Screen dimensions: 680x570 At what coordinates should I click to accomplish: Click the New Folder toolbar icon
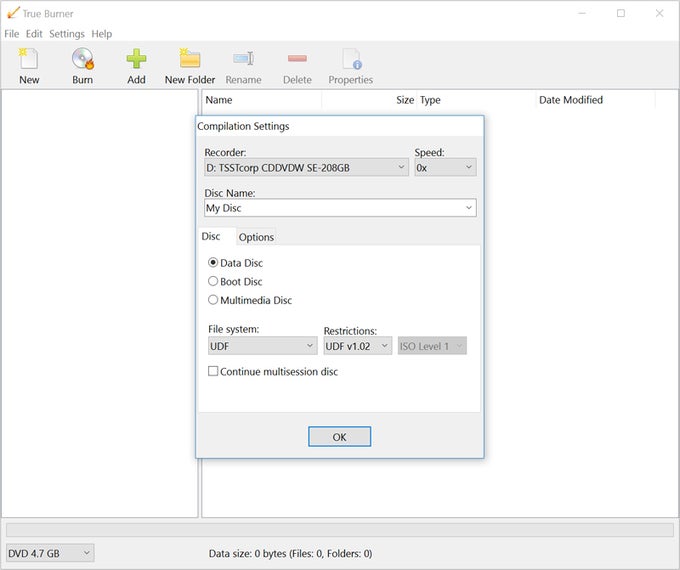click(x=190, y=59)
